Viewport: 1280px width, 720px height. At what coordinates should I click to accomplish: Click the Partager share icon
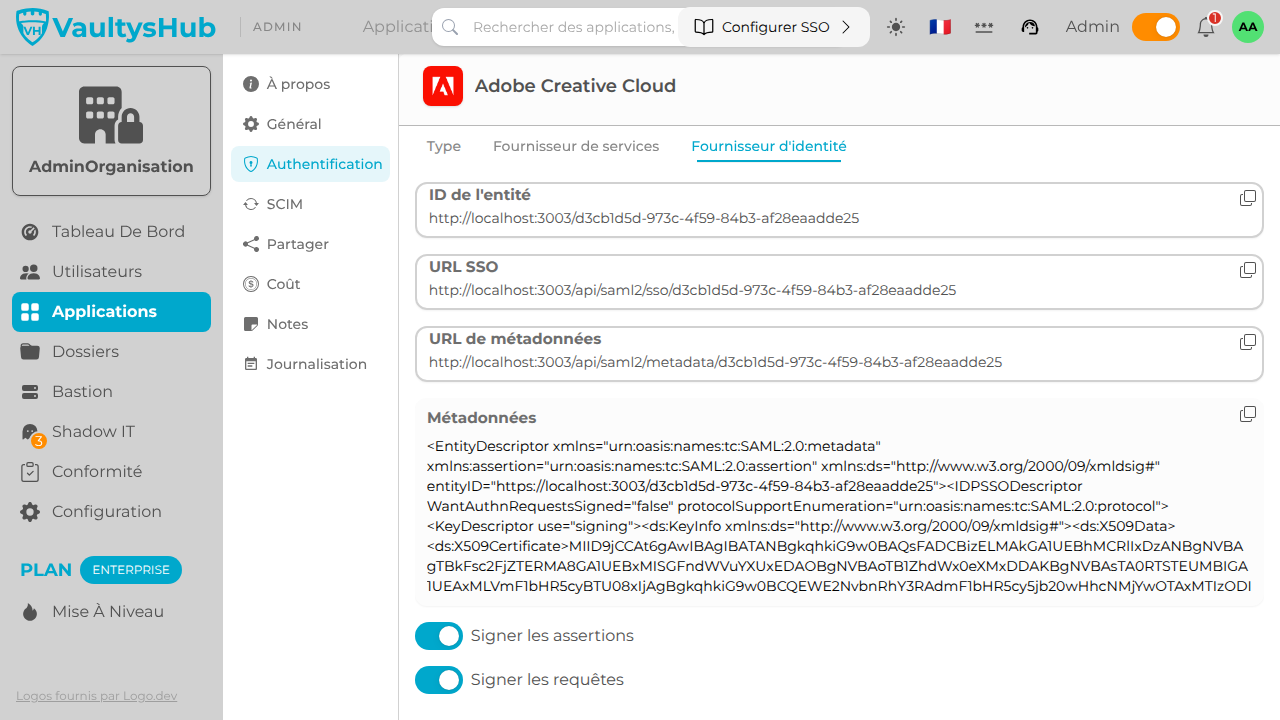tap(251, 244)
